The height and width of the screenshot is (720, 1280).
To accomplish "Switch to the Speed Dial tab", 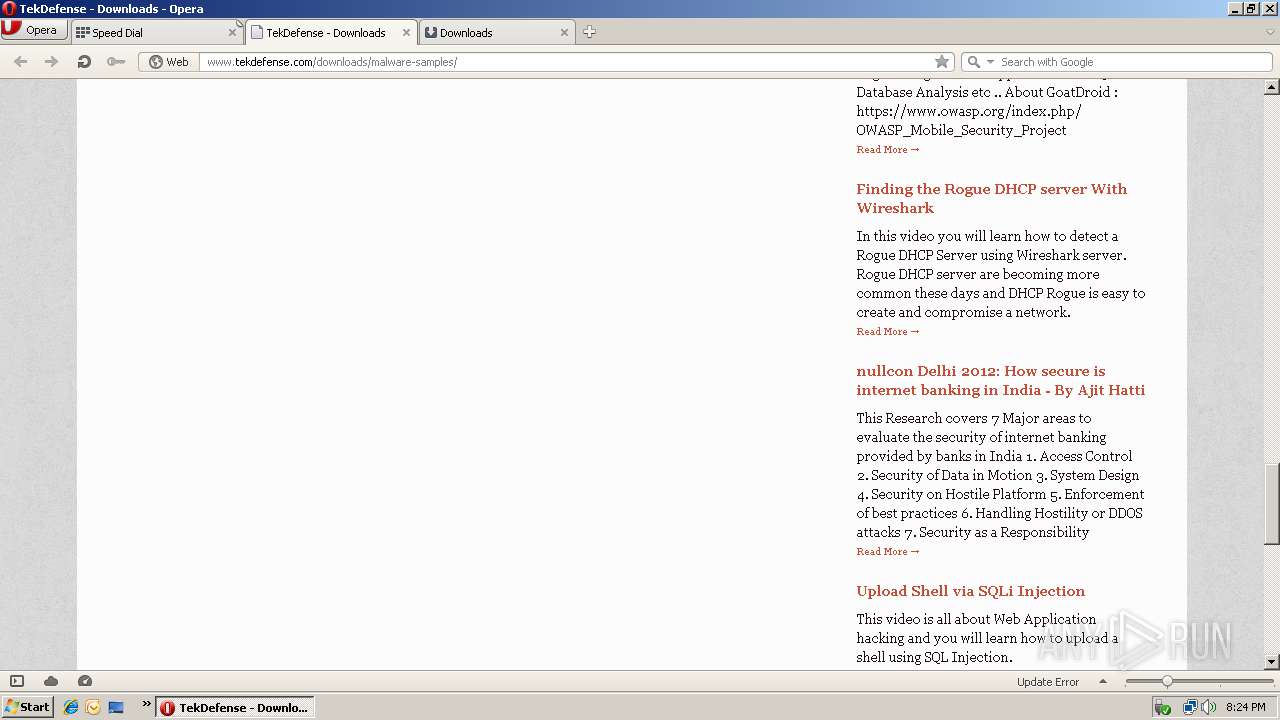I will [156, 32].
